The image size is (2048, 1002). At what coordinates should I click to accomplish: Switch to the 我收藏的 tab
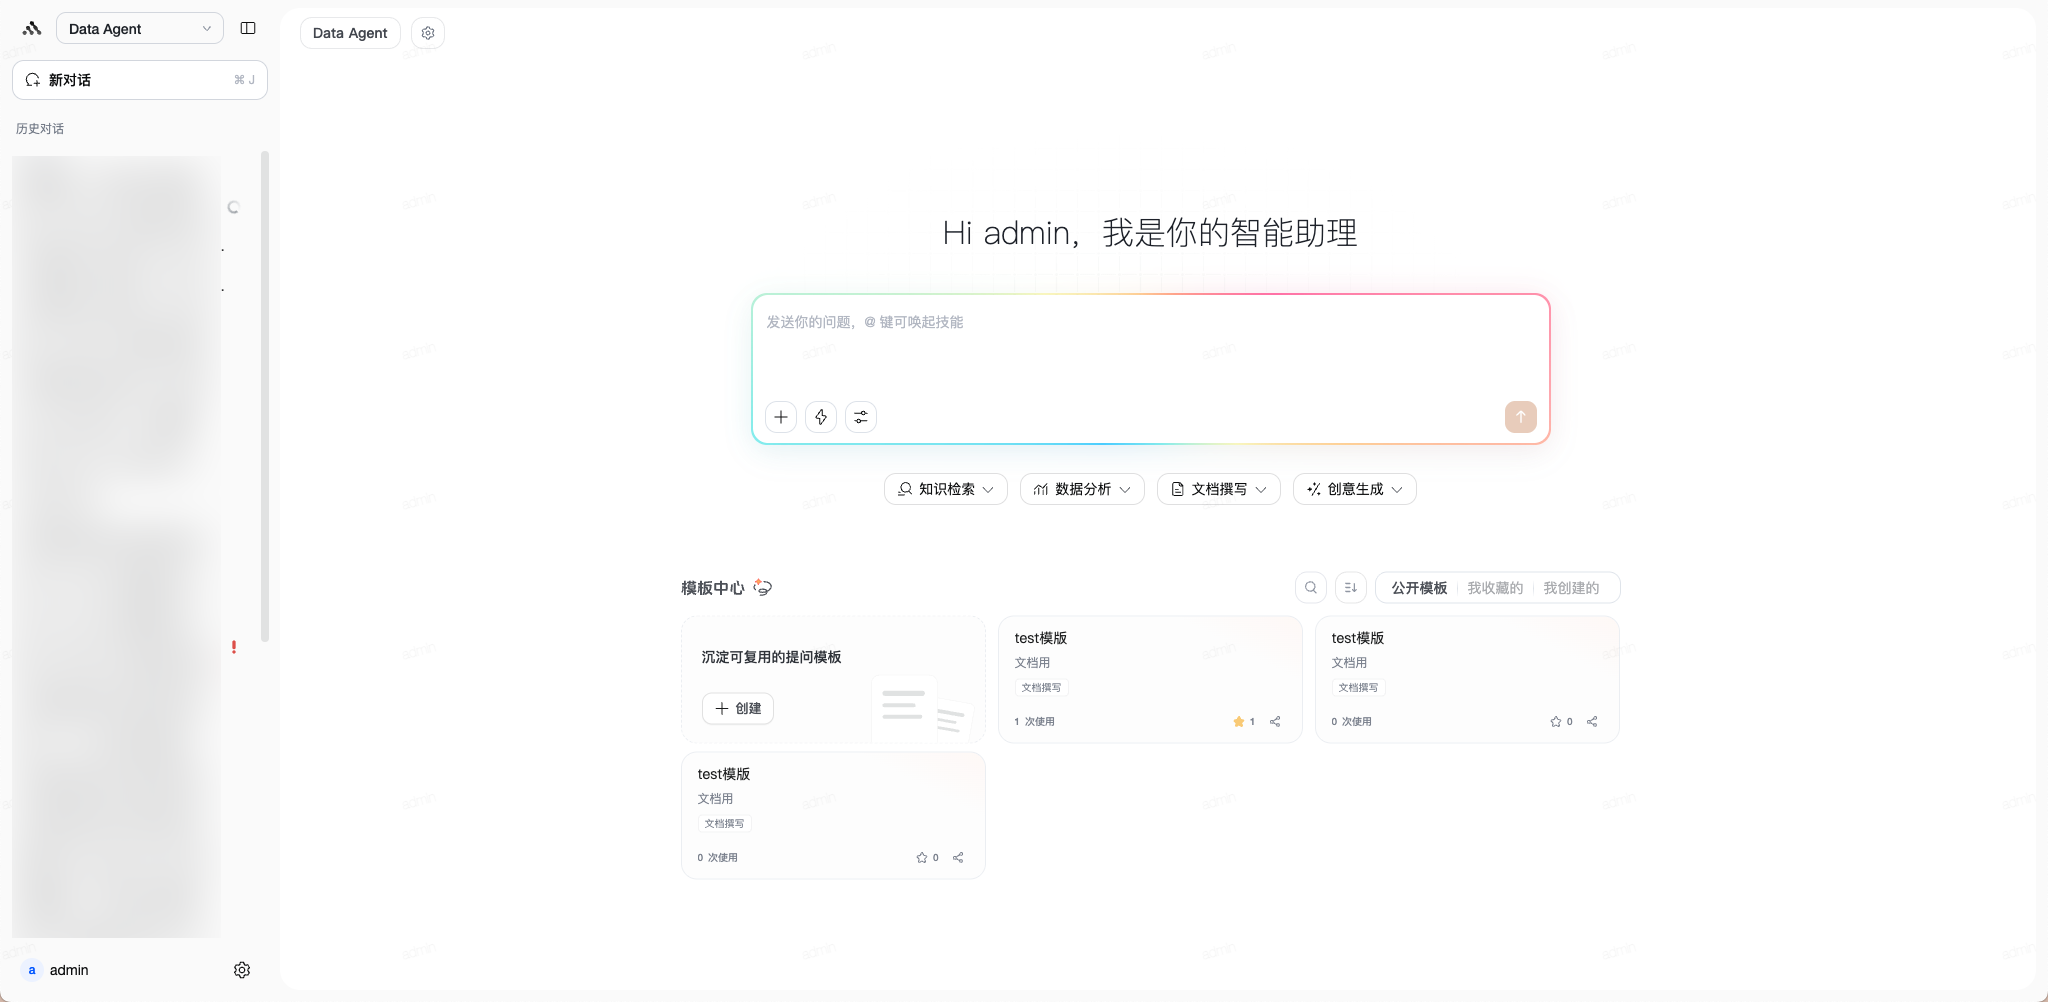point(1495,588)
